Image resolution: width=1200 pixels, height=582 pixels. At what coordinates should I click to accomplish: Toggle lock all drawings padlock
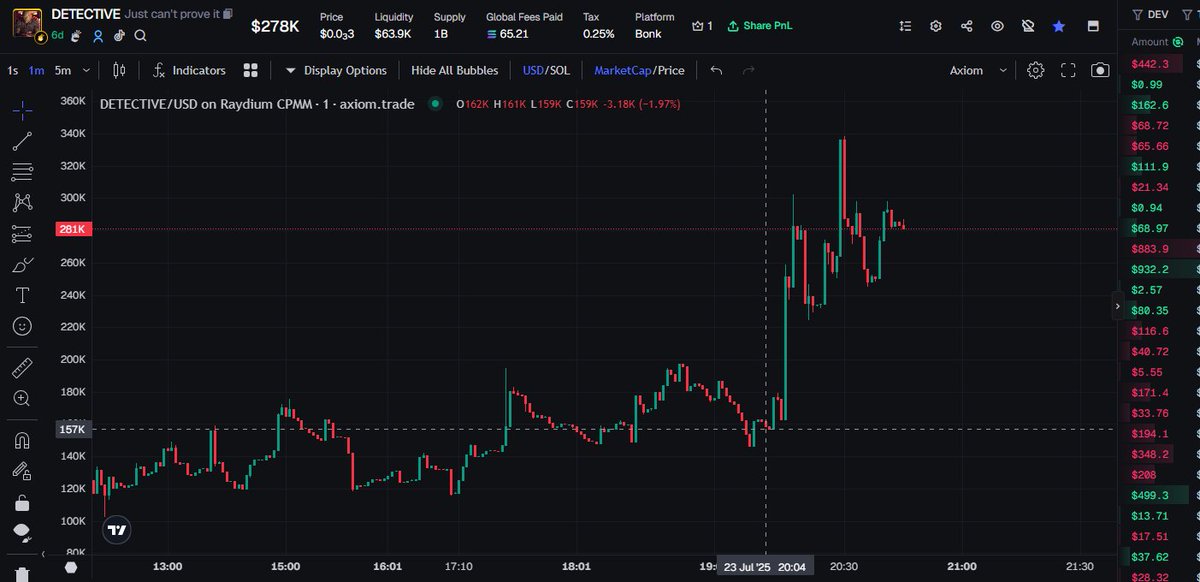[22, 502]
